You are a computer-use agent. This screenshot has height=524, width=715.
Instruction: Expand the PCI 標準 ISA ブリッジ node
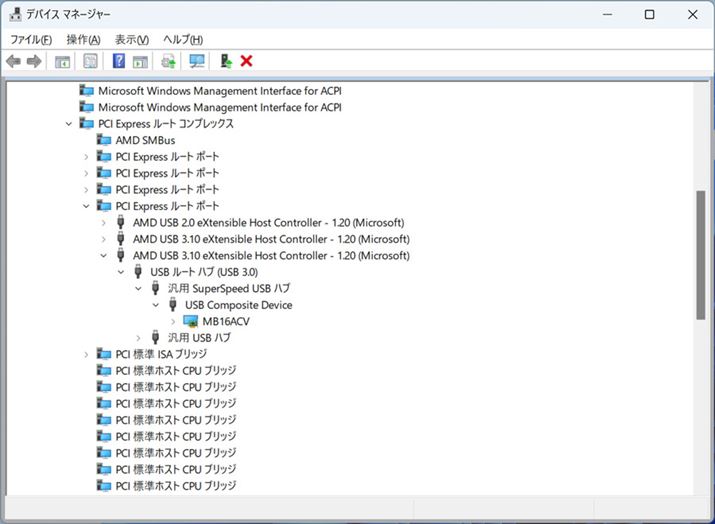click(x=86, y=355)
